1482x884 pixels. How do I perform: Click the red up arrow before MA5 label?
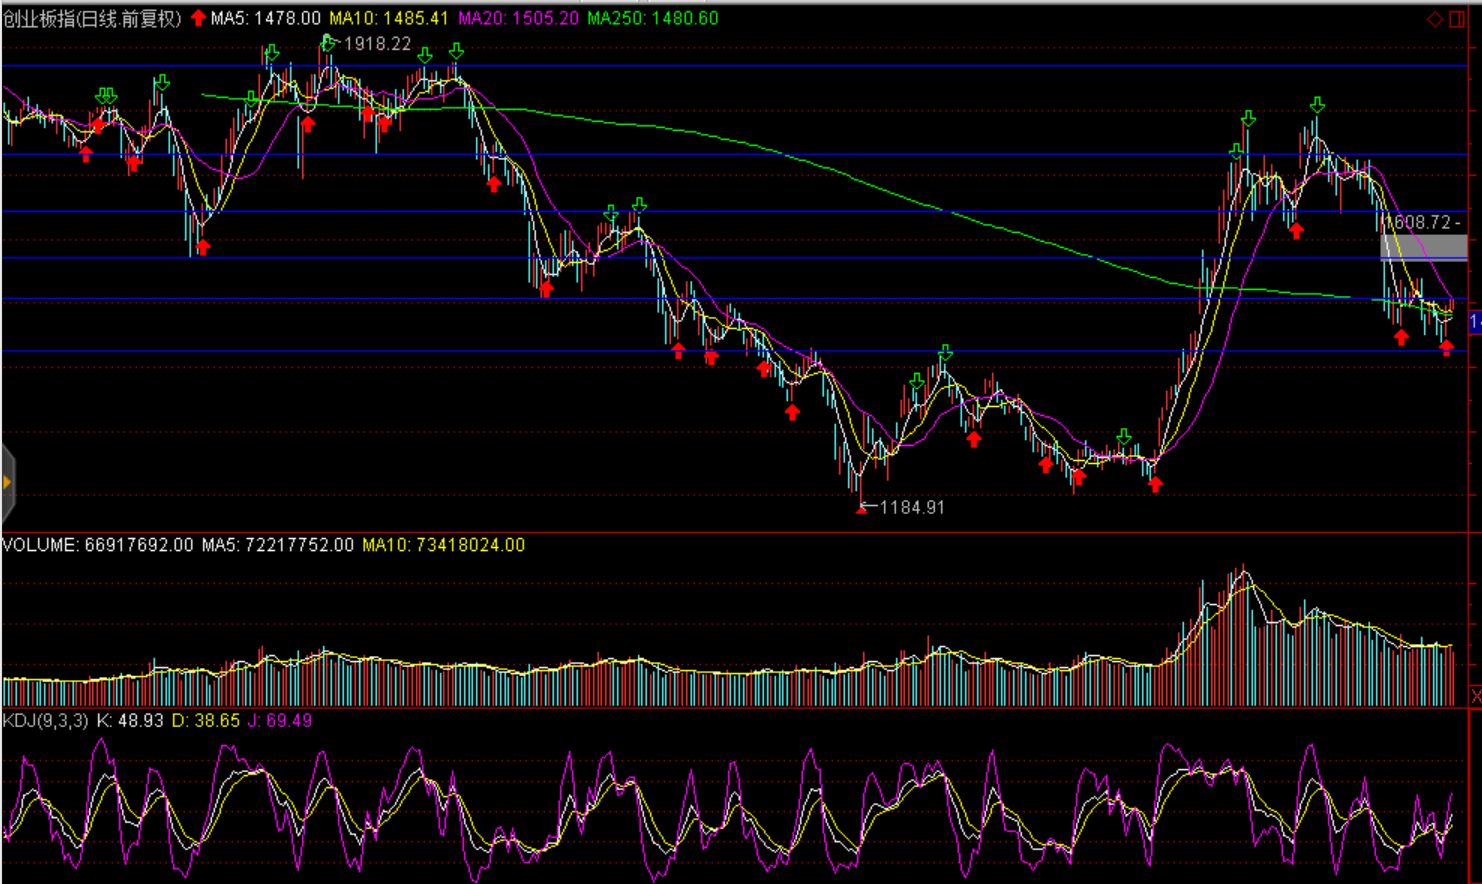(198, 18)
